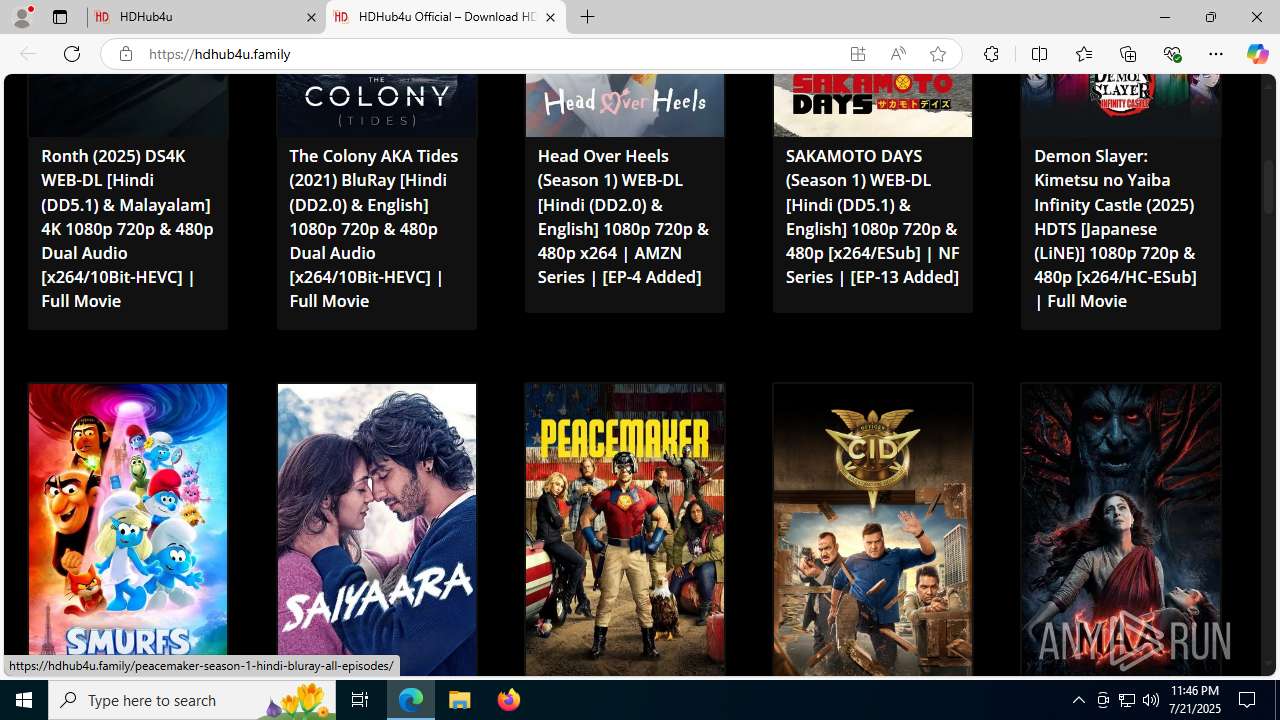Open the app available icon in address bar

tap(858, 54)
